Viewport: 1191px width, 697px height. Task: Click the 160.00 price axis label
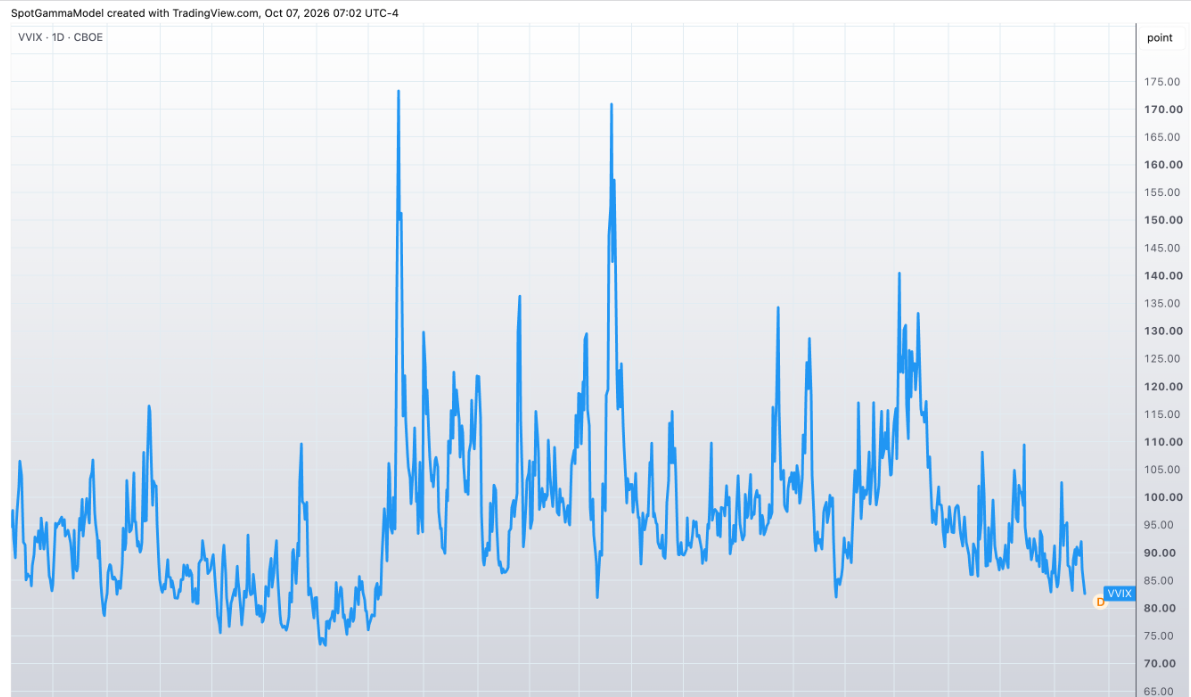coord(1163,165)
